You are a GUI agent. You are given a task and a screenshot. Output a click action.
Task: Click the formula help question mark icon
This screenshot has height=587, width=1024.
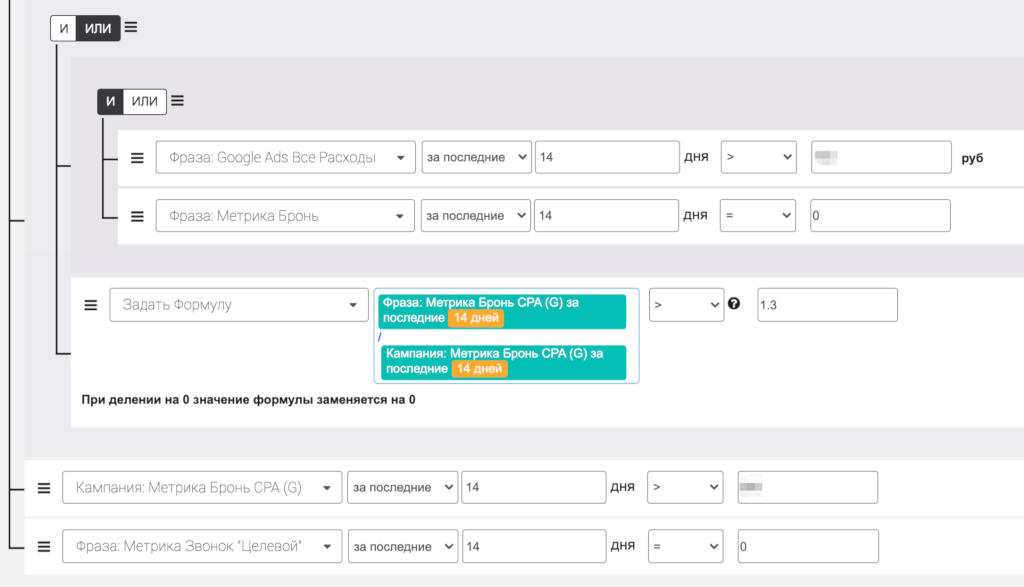tap(734, 304)
